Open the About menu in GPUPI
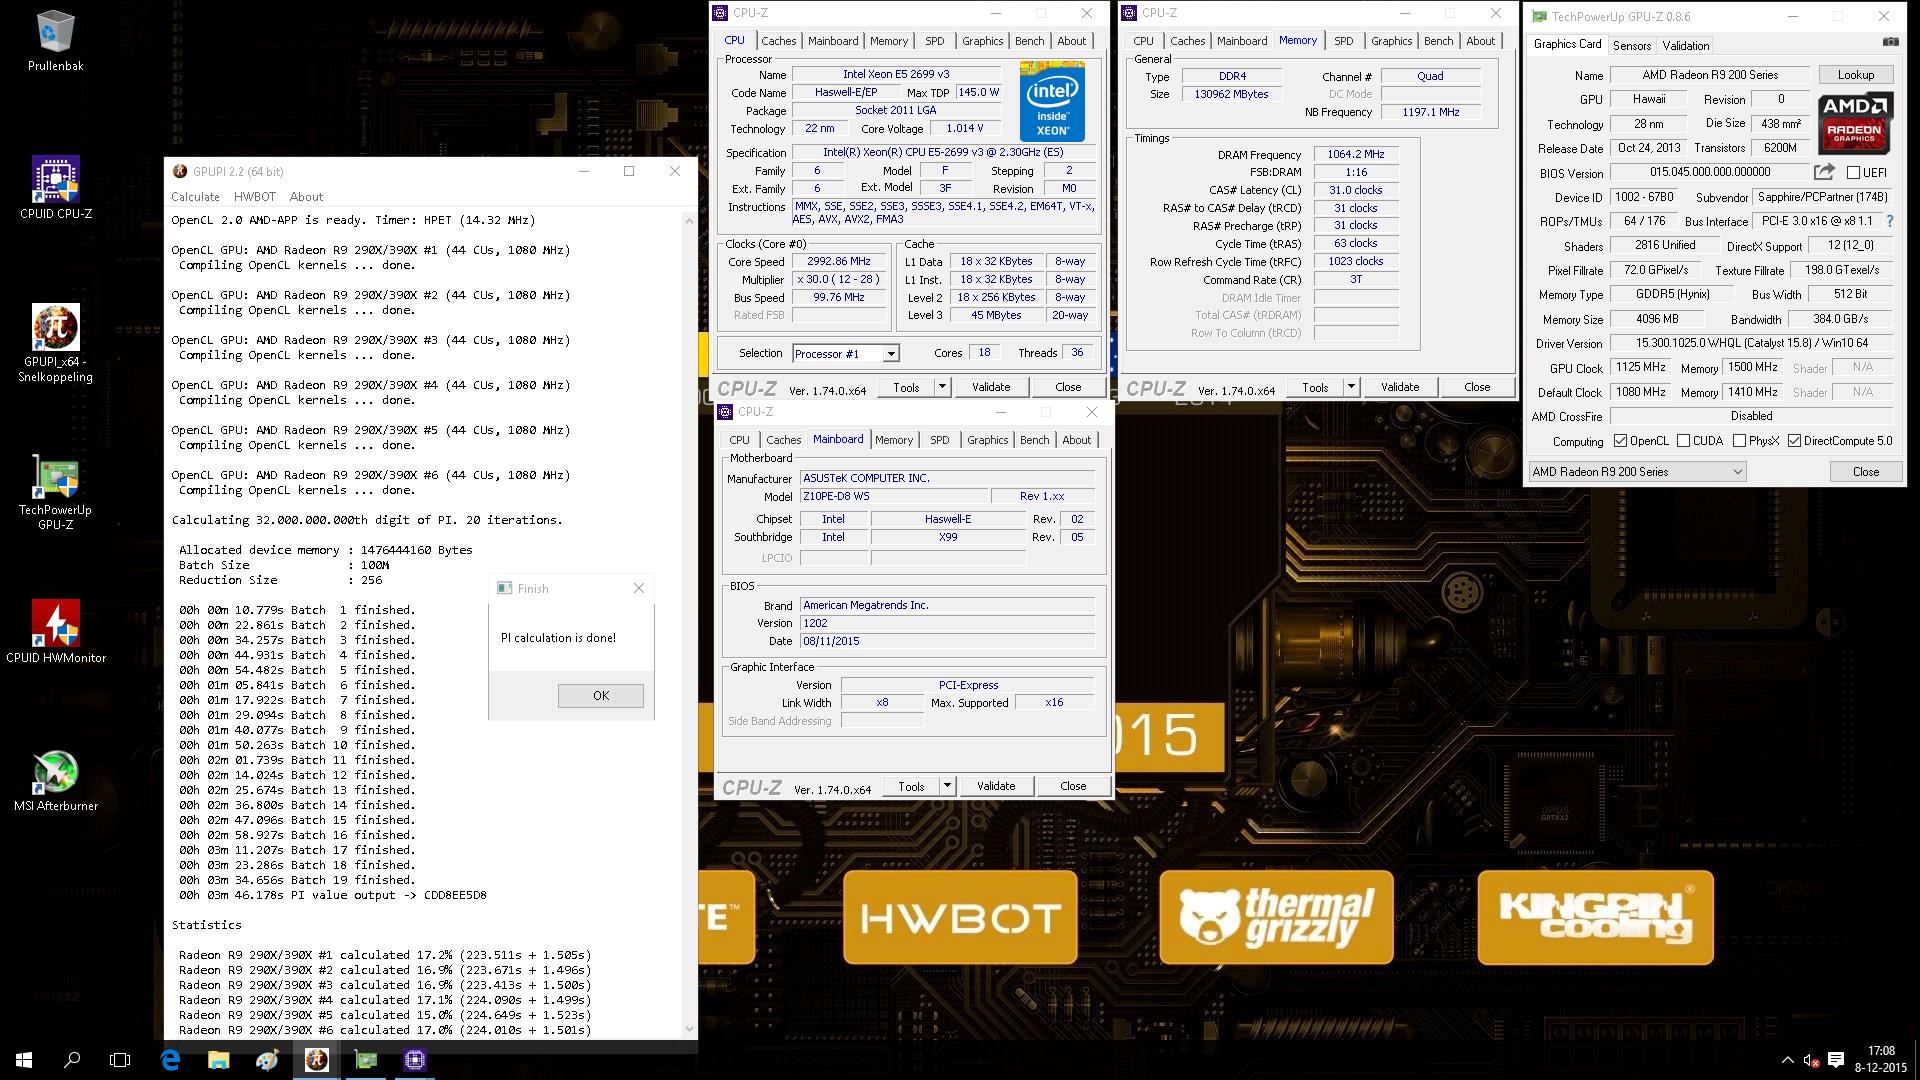This screenshot has height=1080, width=1920. click(x=306, y=196)
